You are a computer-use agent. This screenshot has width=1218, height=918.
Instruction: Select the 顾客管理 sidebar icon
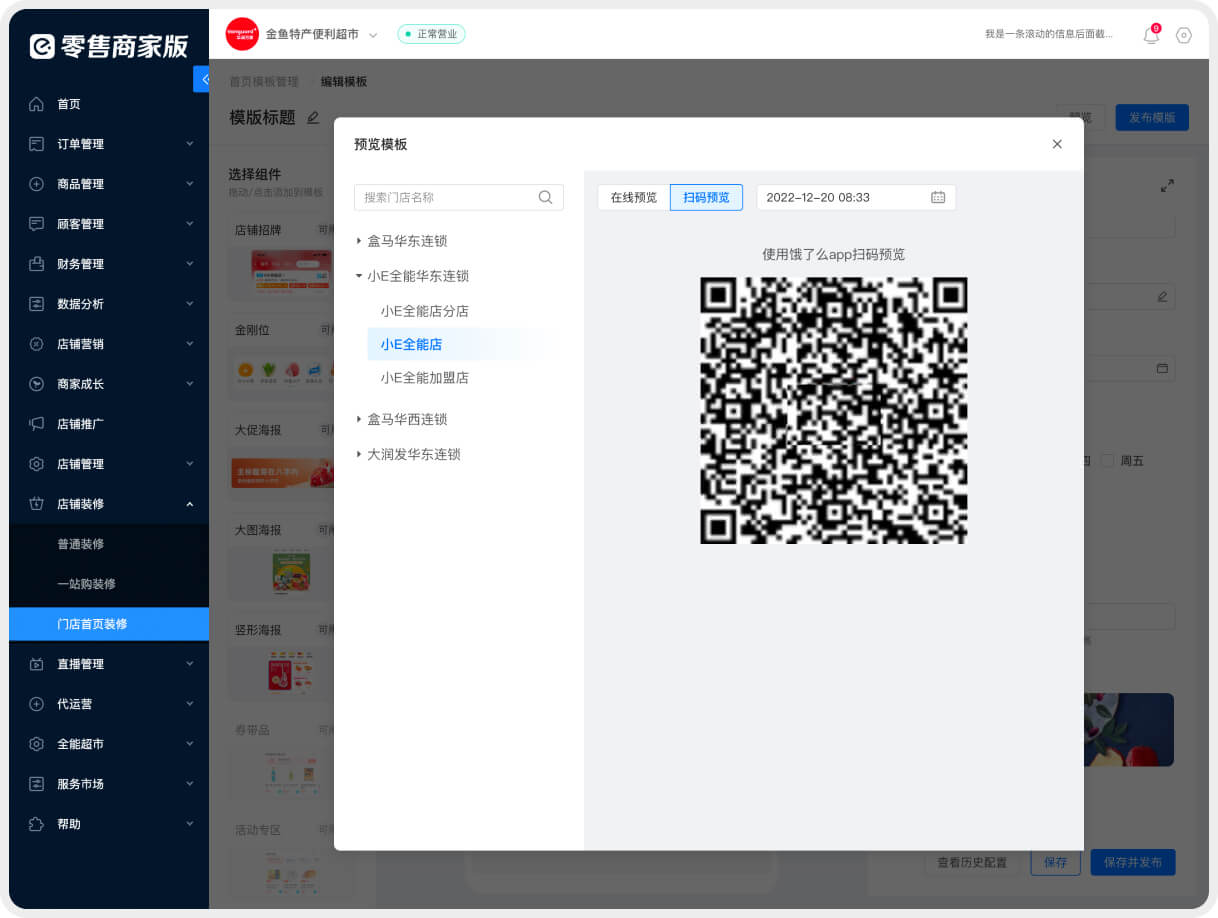[x=37, y=224]
